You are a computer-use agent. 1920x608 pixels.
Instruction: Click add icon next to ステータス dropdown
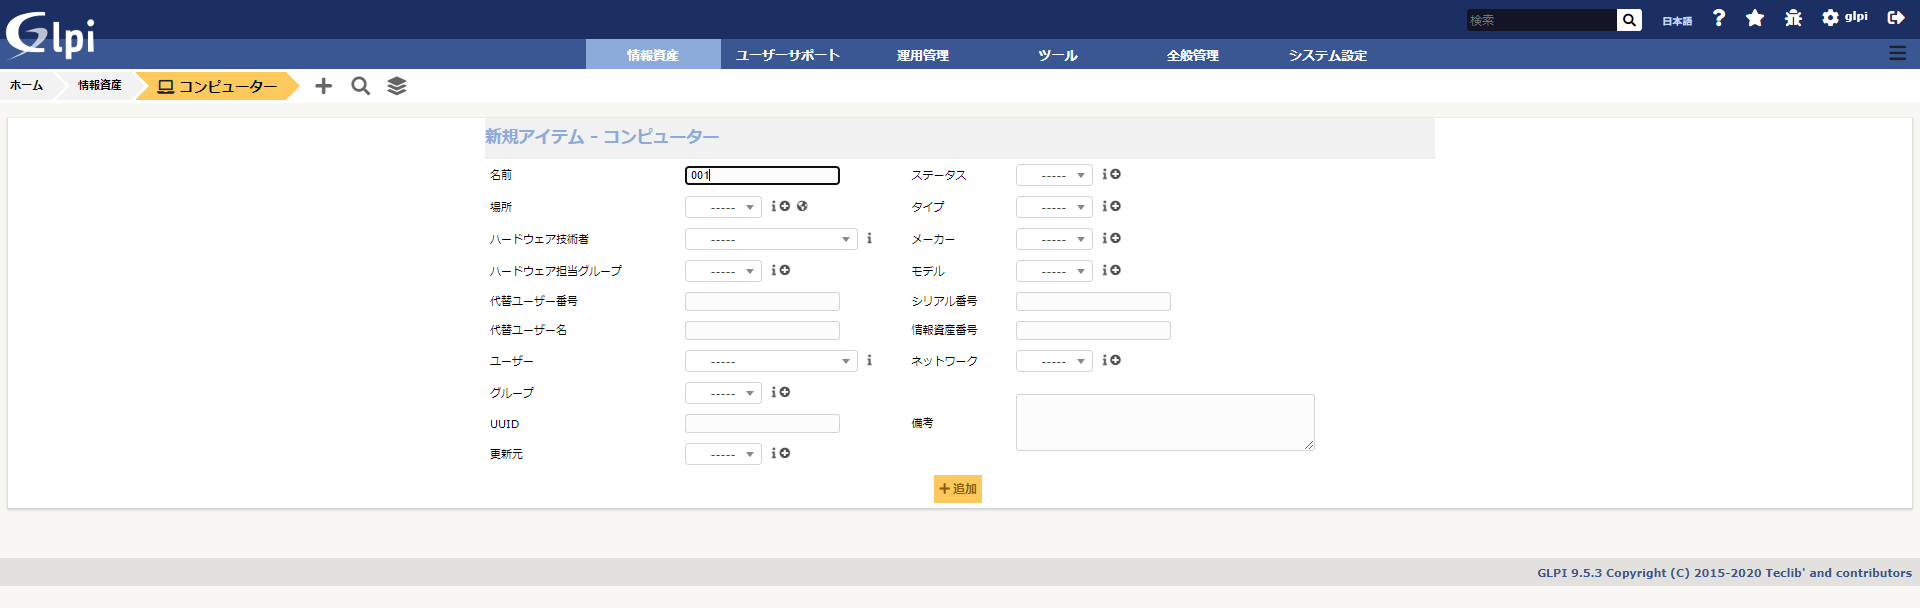pos(1115,174)
